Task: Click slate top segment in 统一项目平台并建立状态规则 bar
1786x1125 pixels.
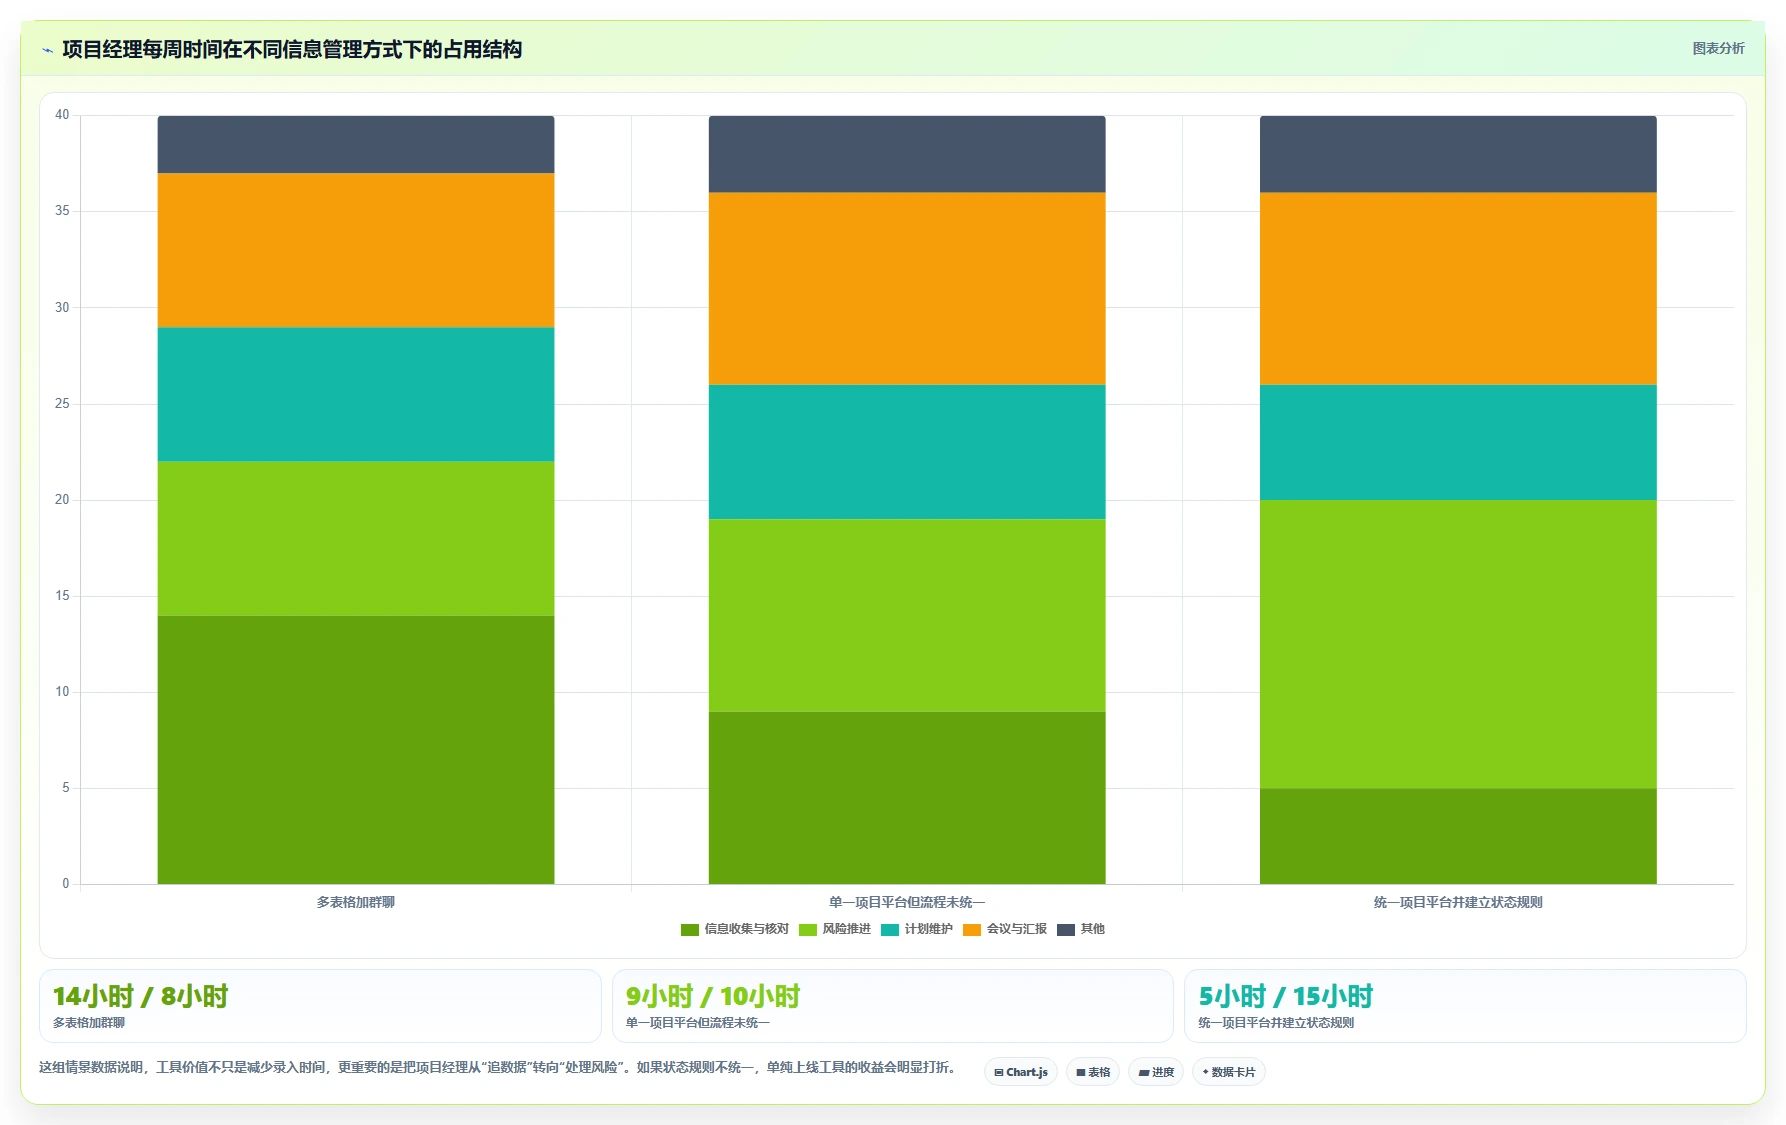Action: pos(1458,154)
